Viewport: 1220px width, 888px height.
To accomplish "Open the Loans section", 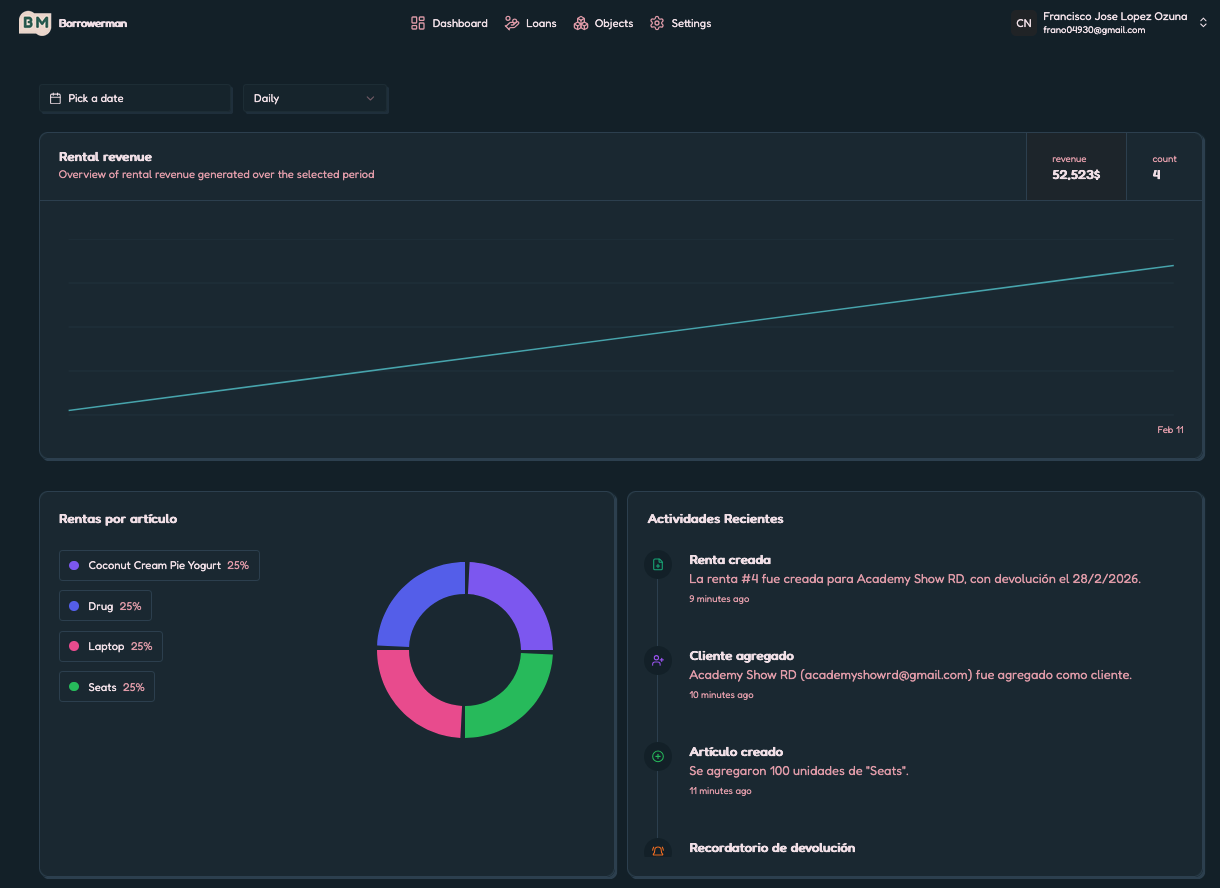I will (530, 22).
